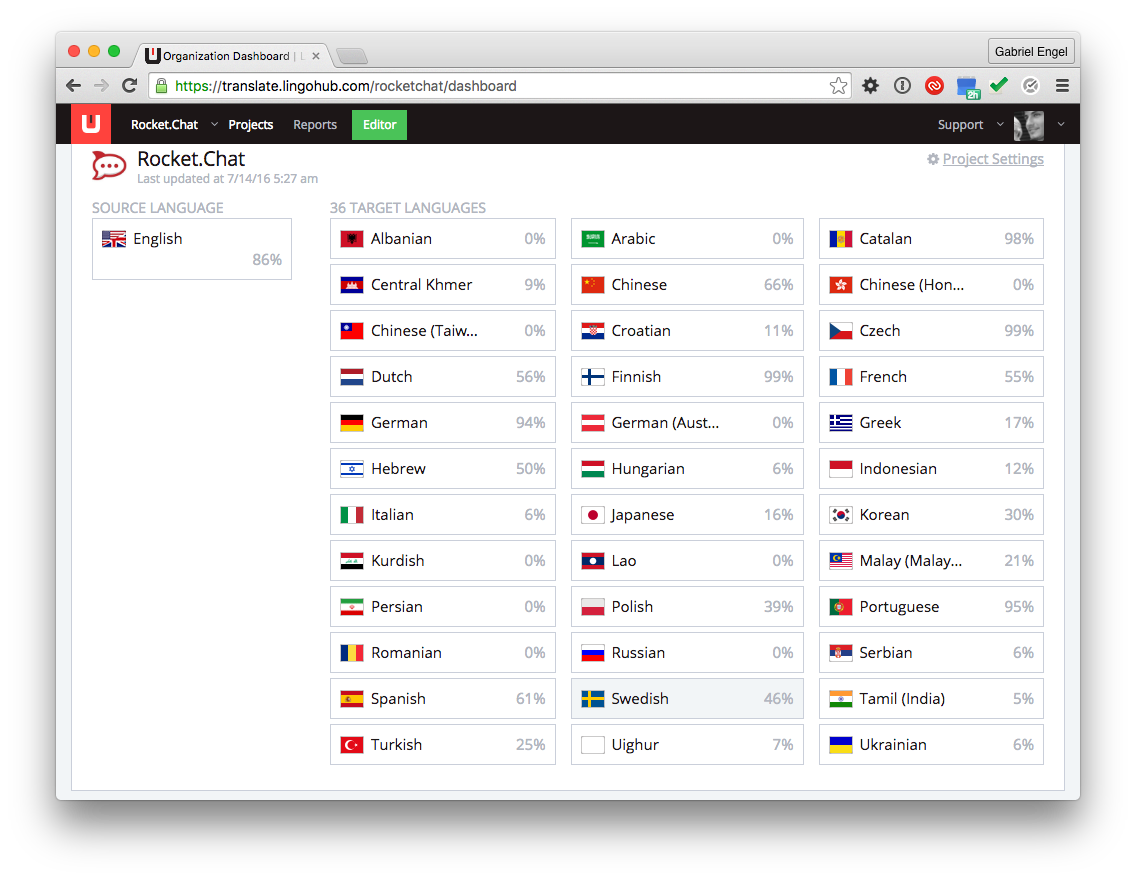Click the Japanese flag icon

(x=593, y=514)
